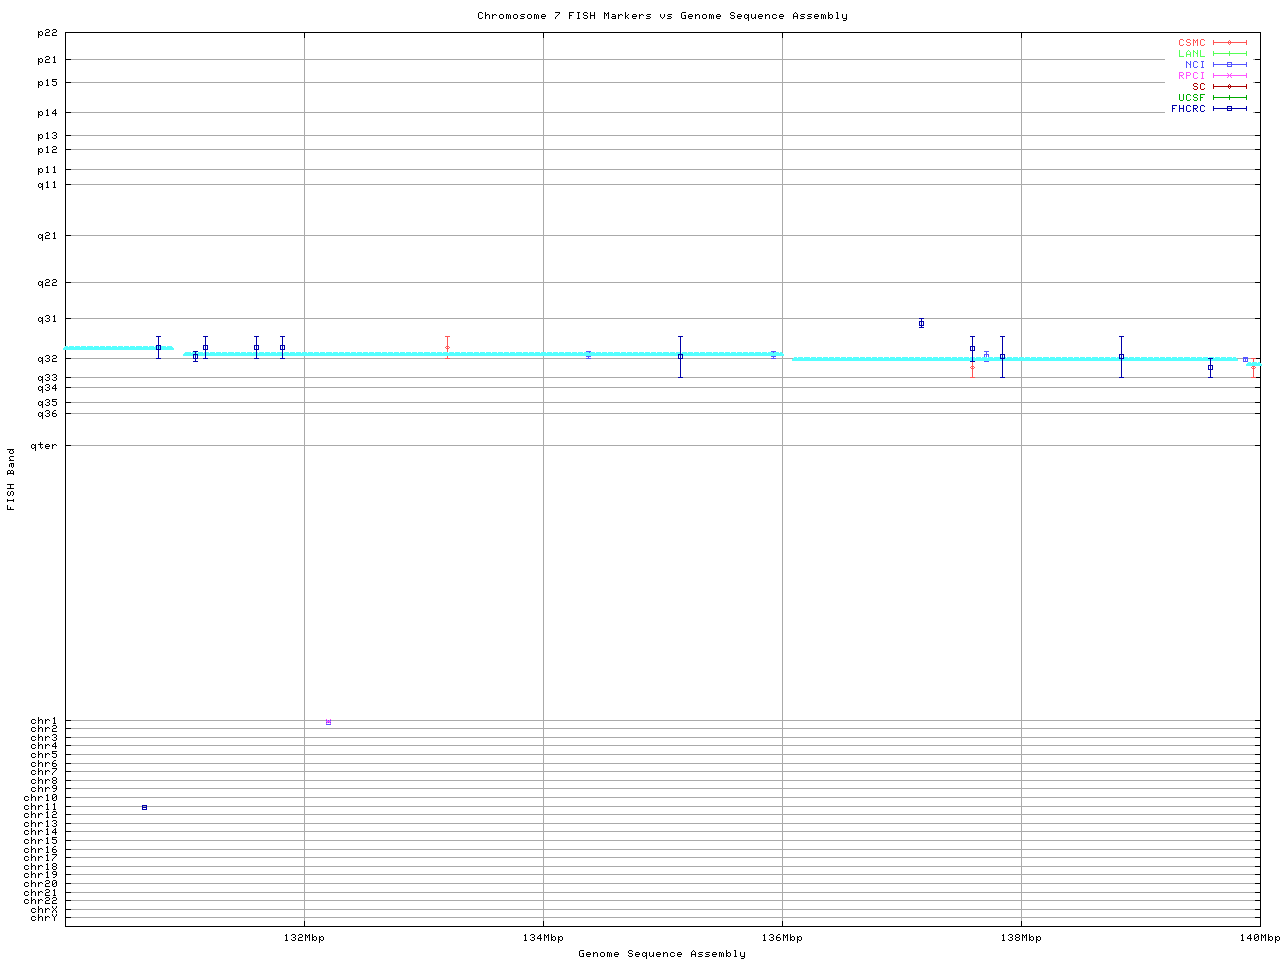Click the qter band label on the y-axis
This screenshot has height=960, width=1280.
click(44, 446)
